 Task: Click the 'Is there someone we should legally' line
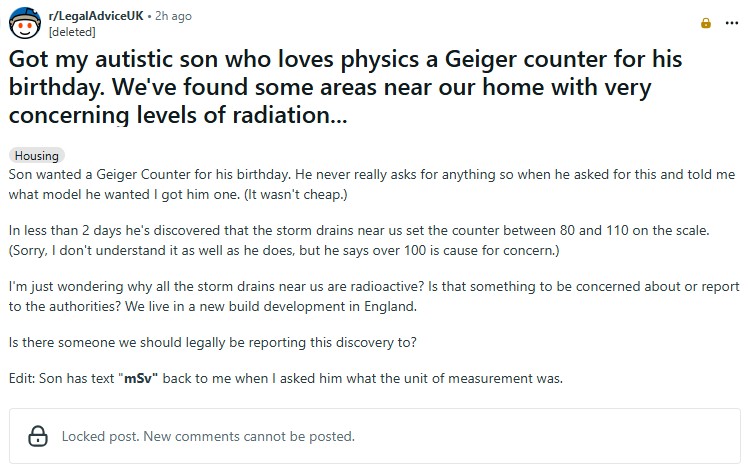pos(212,343)
